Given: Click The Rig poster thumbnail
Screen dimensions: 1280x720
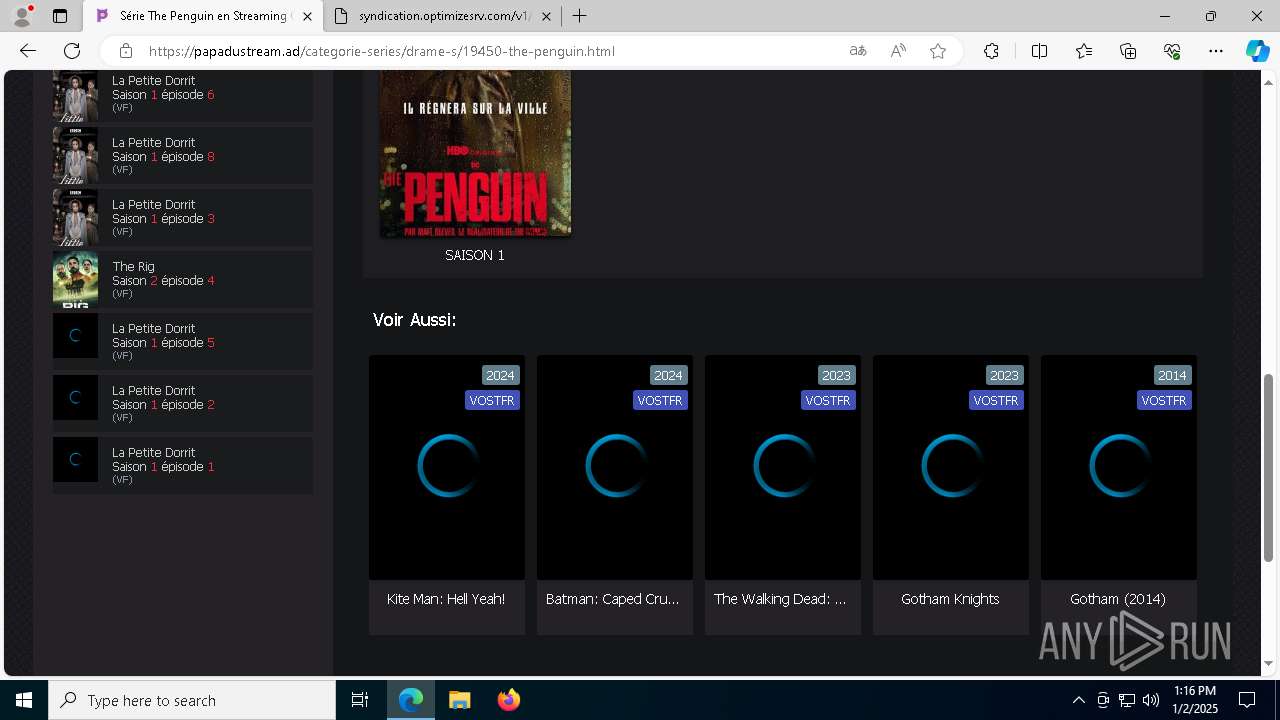Looking at the screenshot, I should click(x=75, y=280).
